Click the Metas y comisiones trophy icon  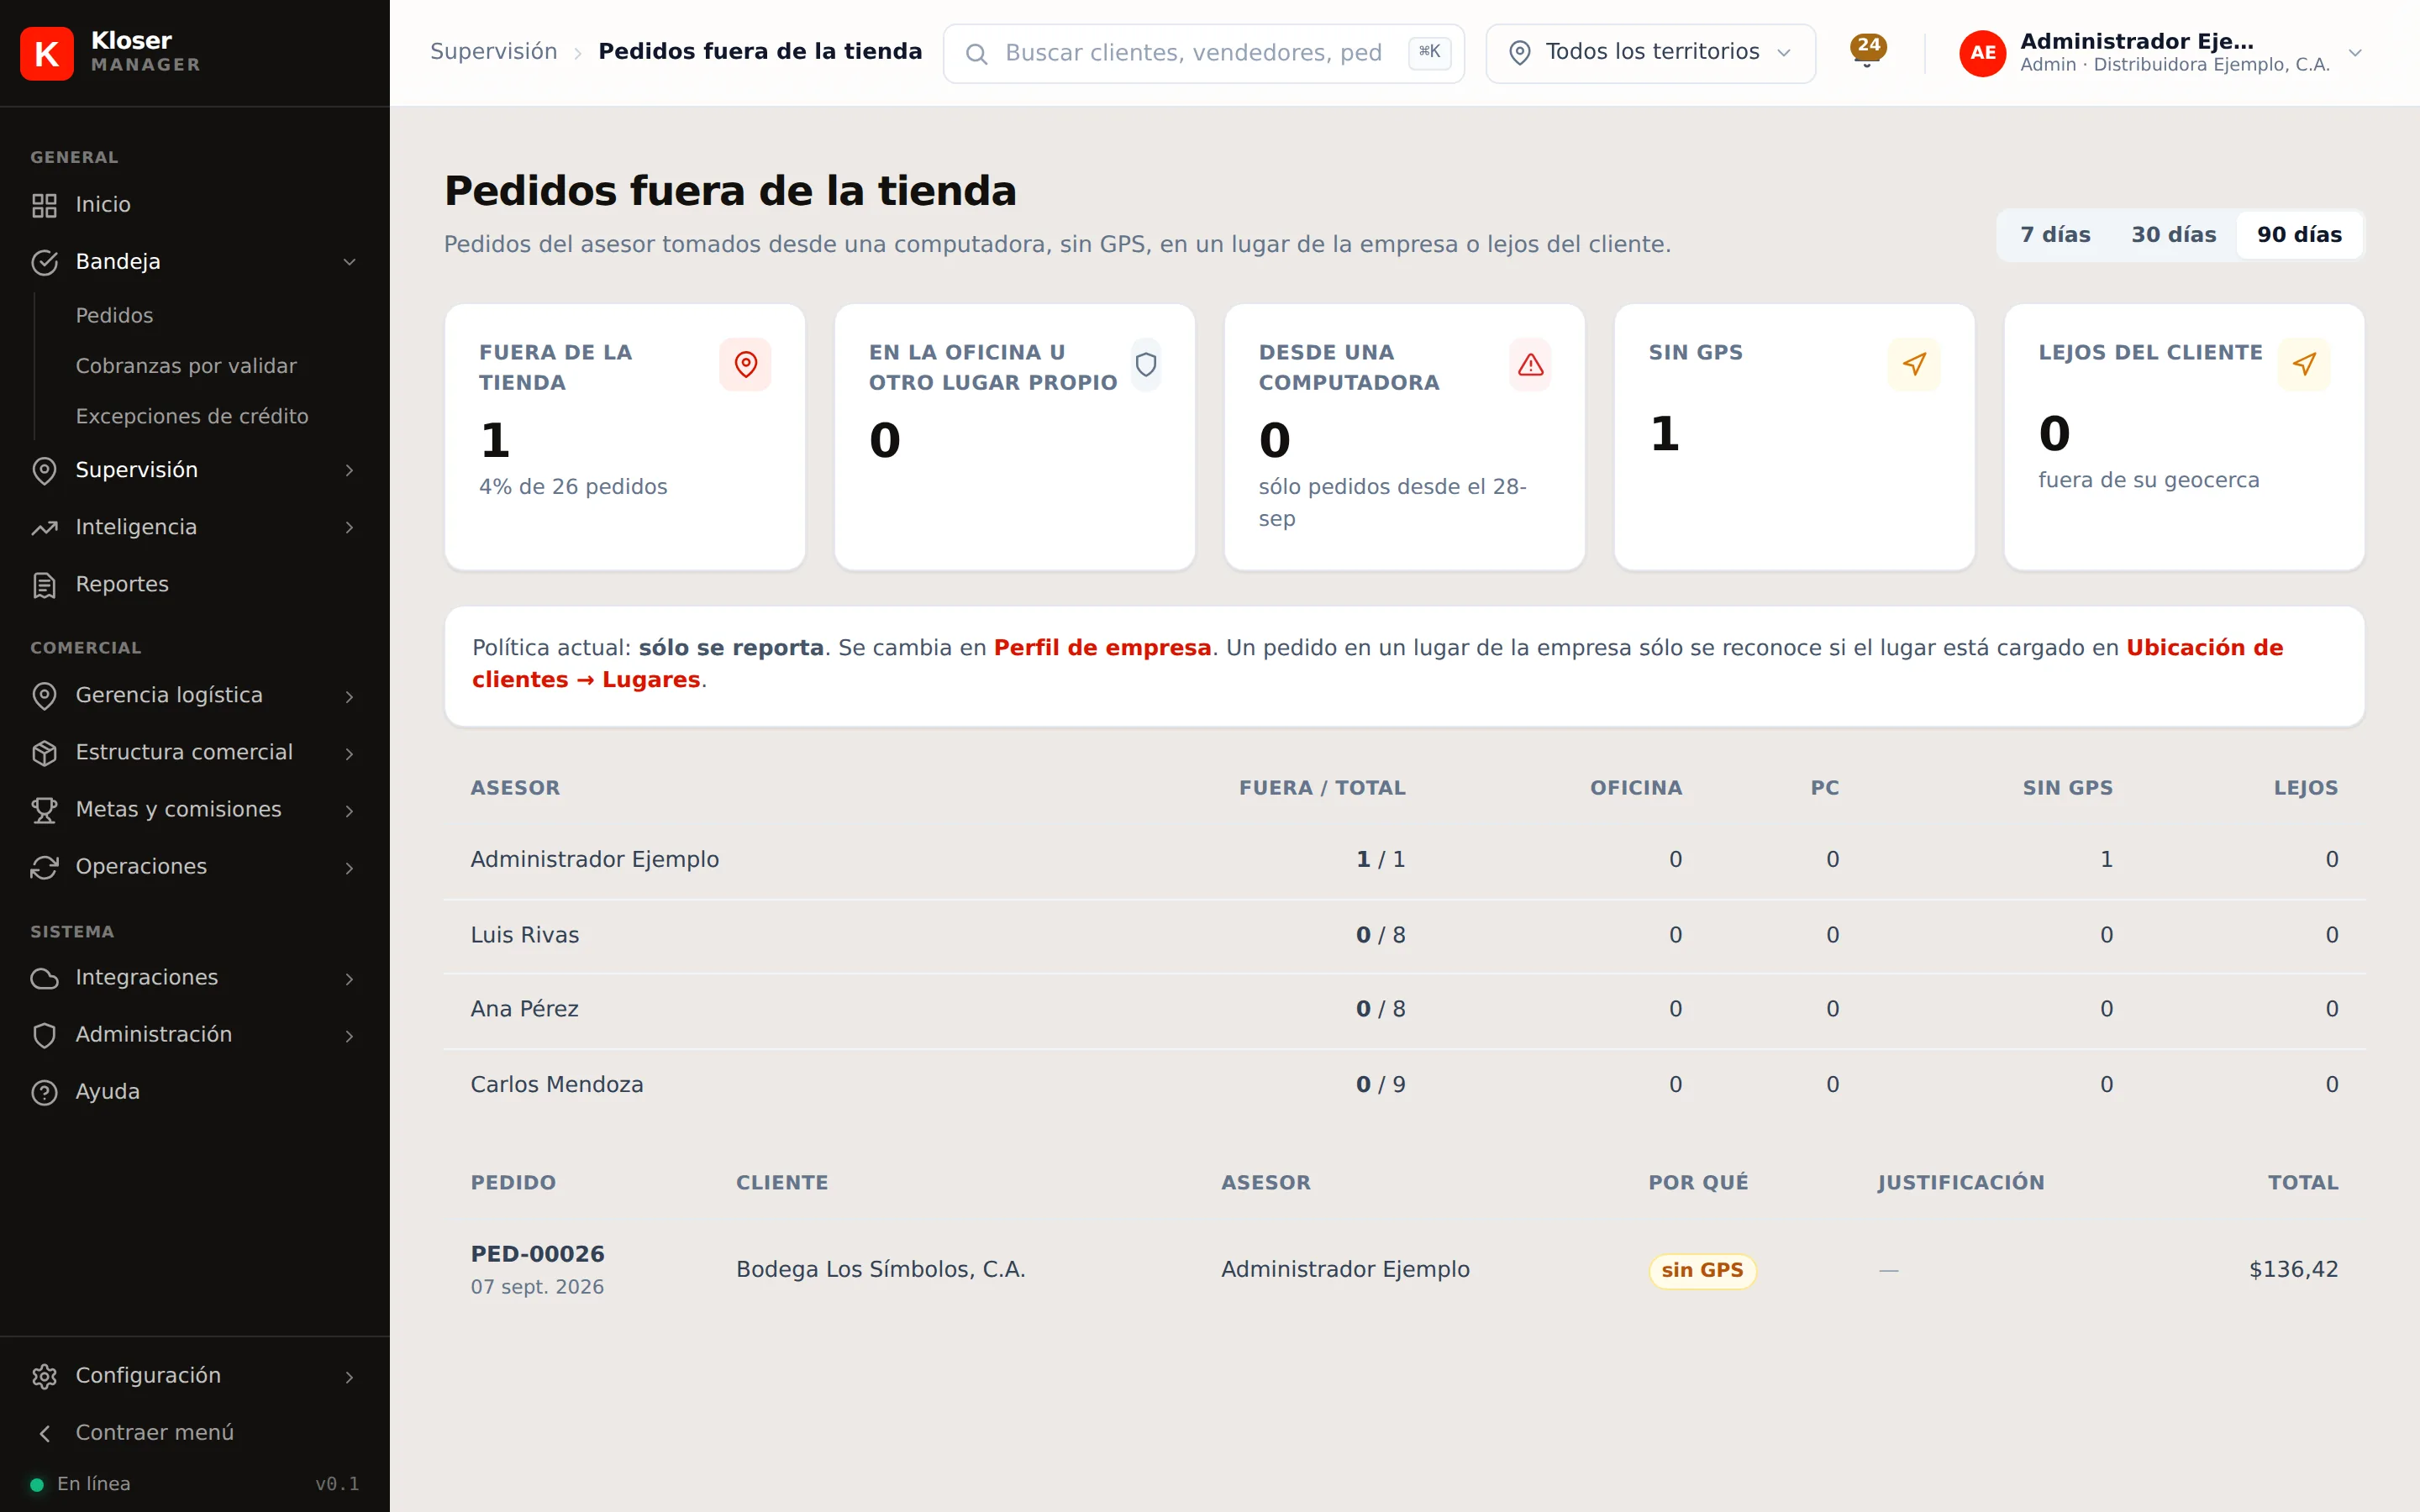click(x=44, y=809)
